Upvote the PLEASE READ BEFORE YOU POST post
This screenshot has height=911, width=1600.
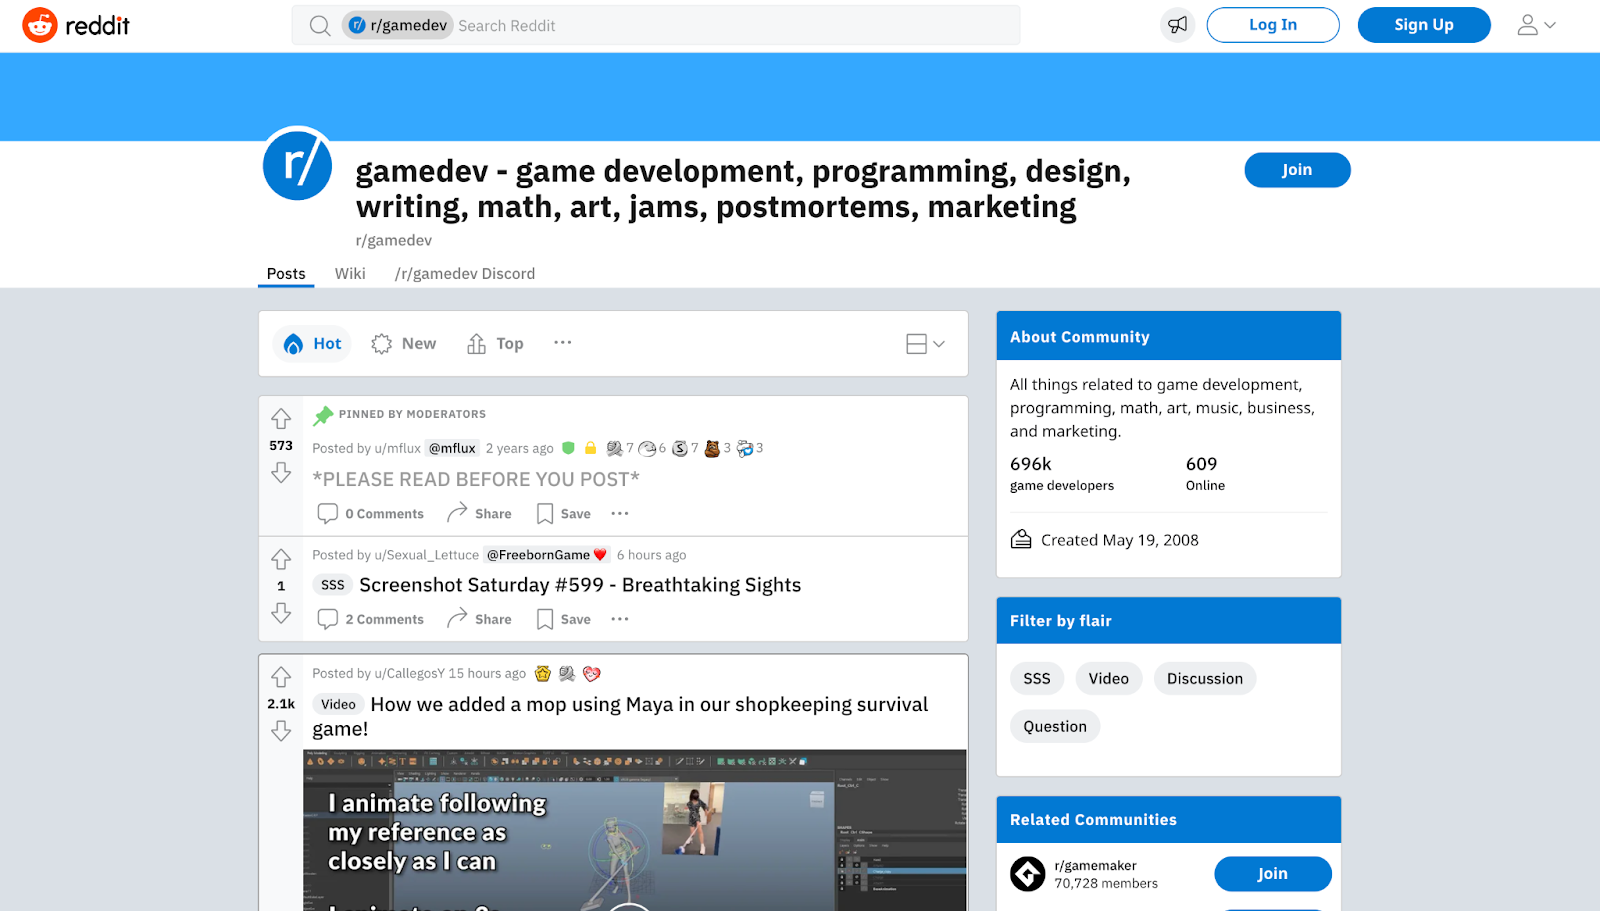281,418
